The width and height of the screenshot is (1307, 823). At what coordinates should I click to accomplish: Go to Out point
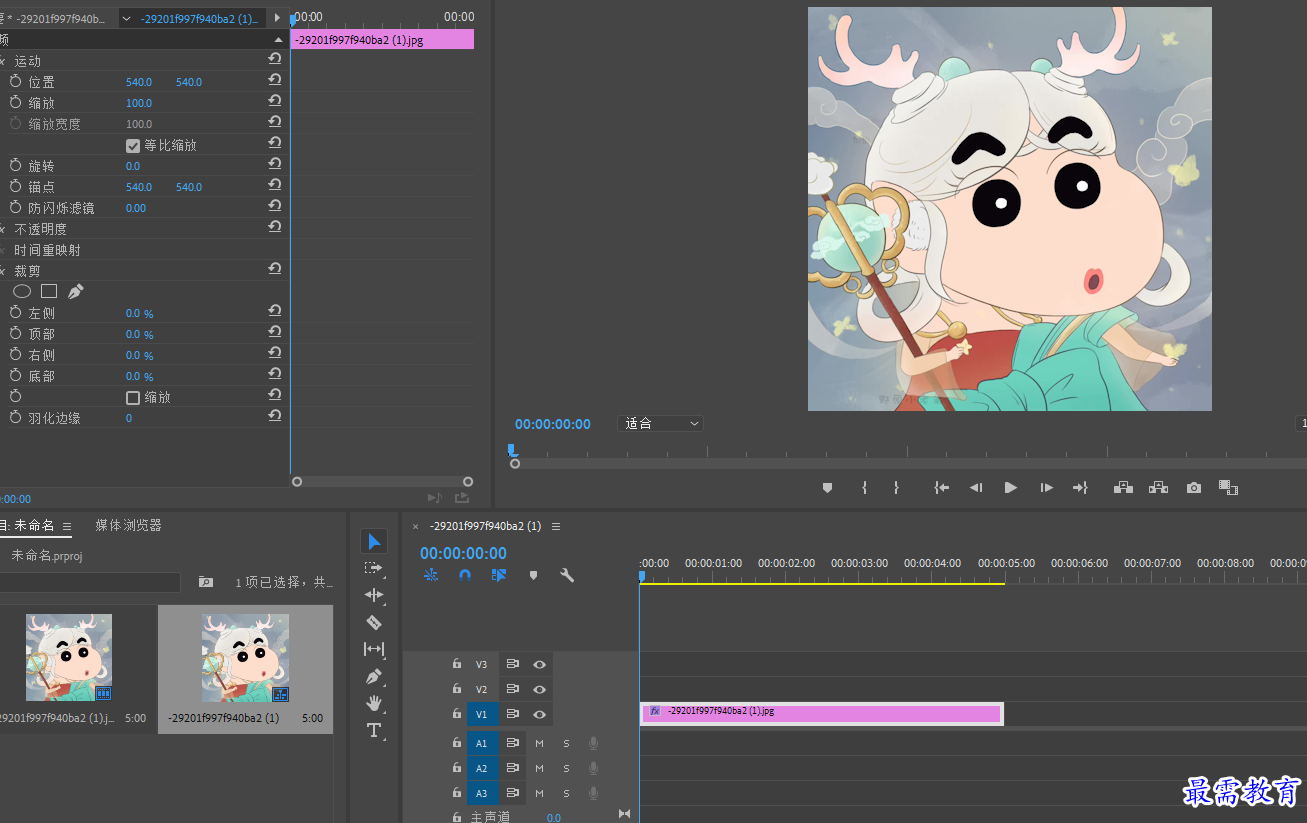click(1080, 487)
